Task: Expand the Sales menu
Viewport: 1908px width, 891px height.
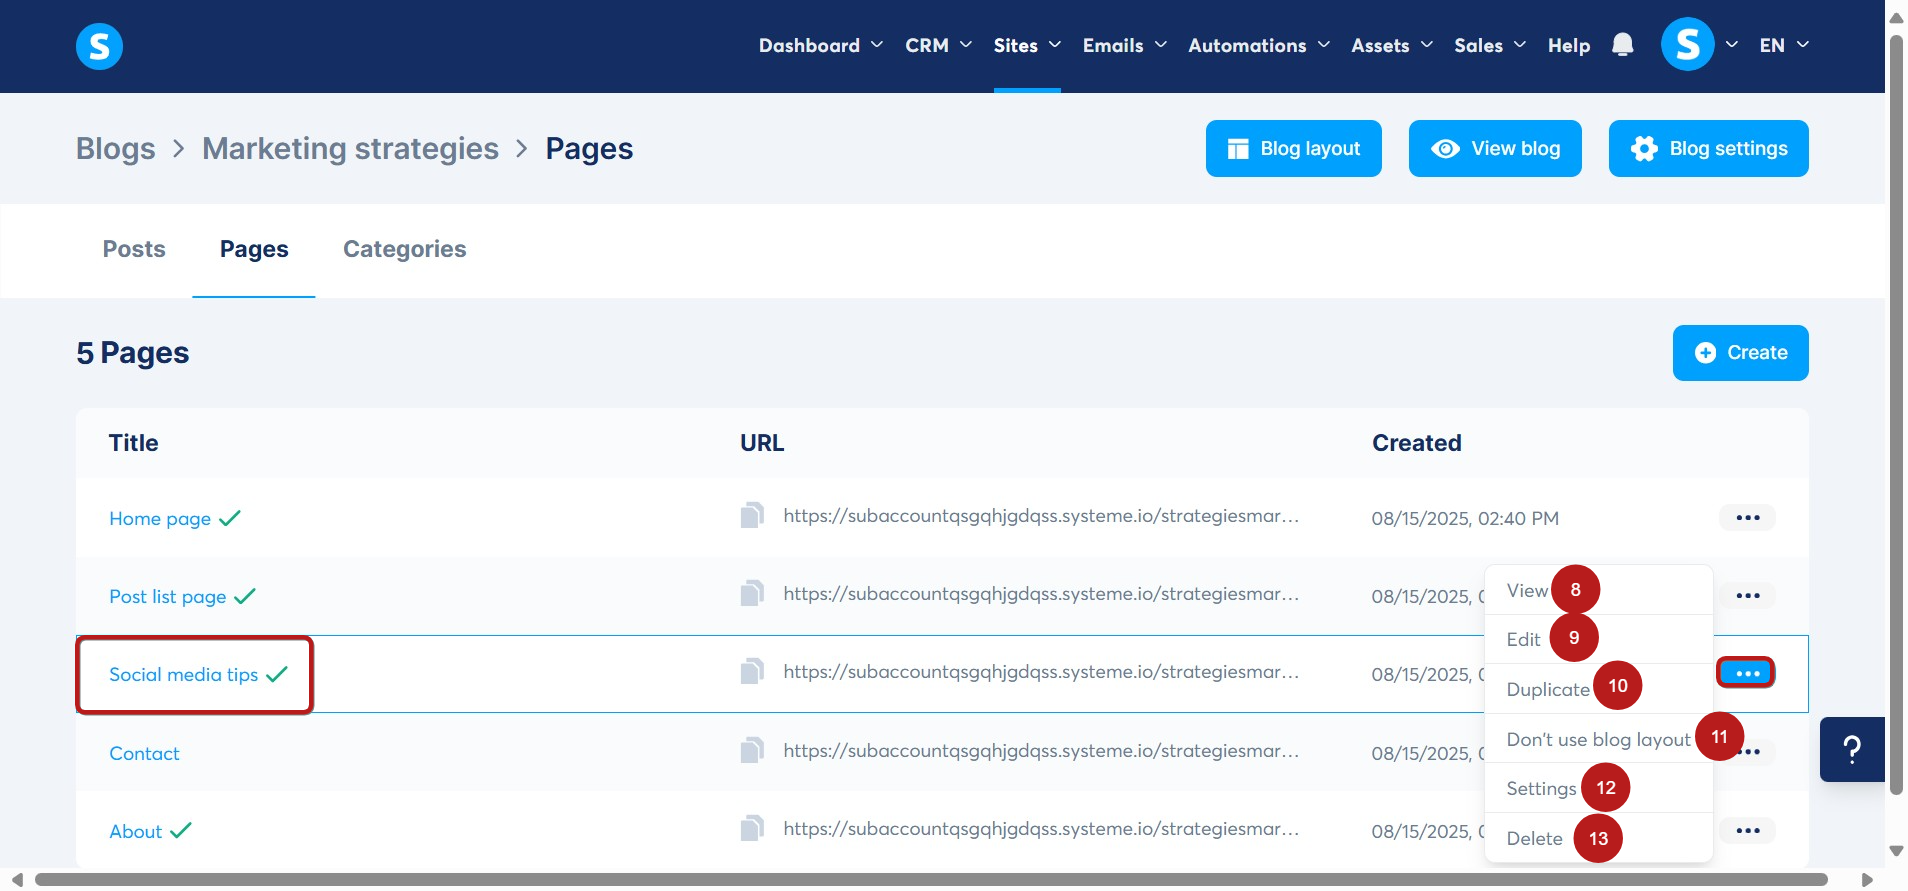Action: click(1490, 45)
